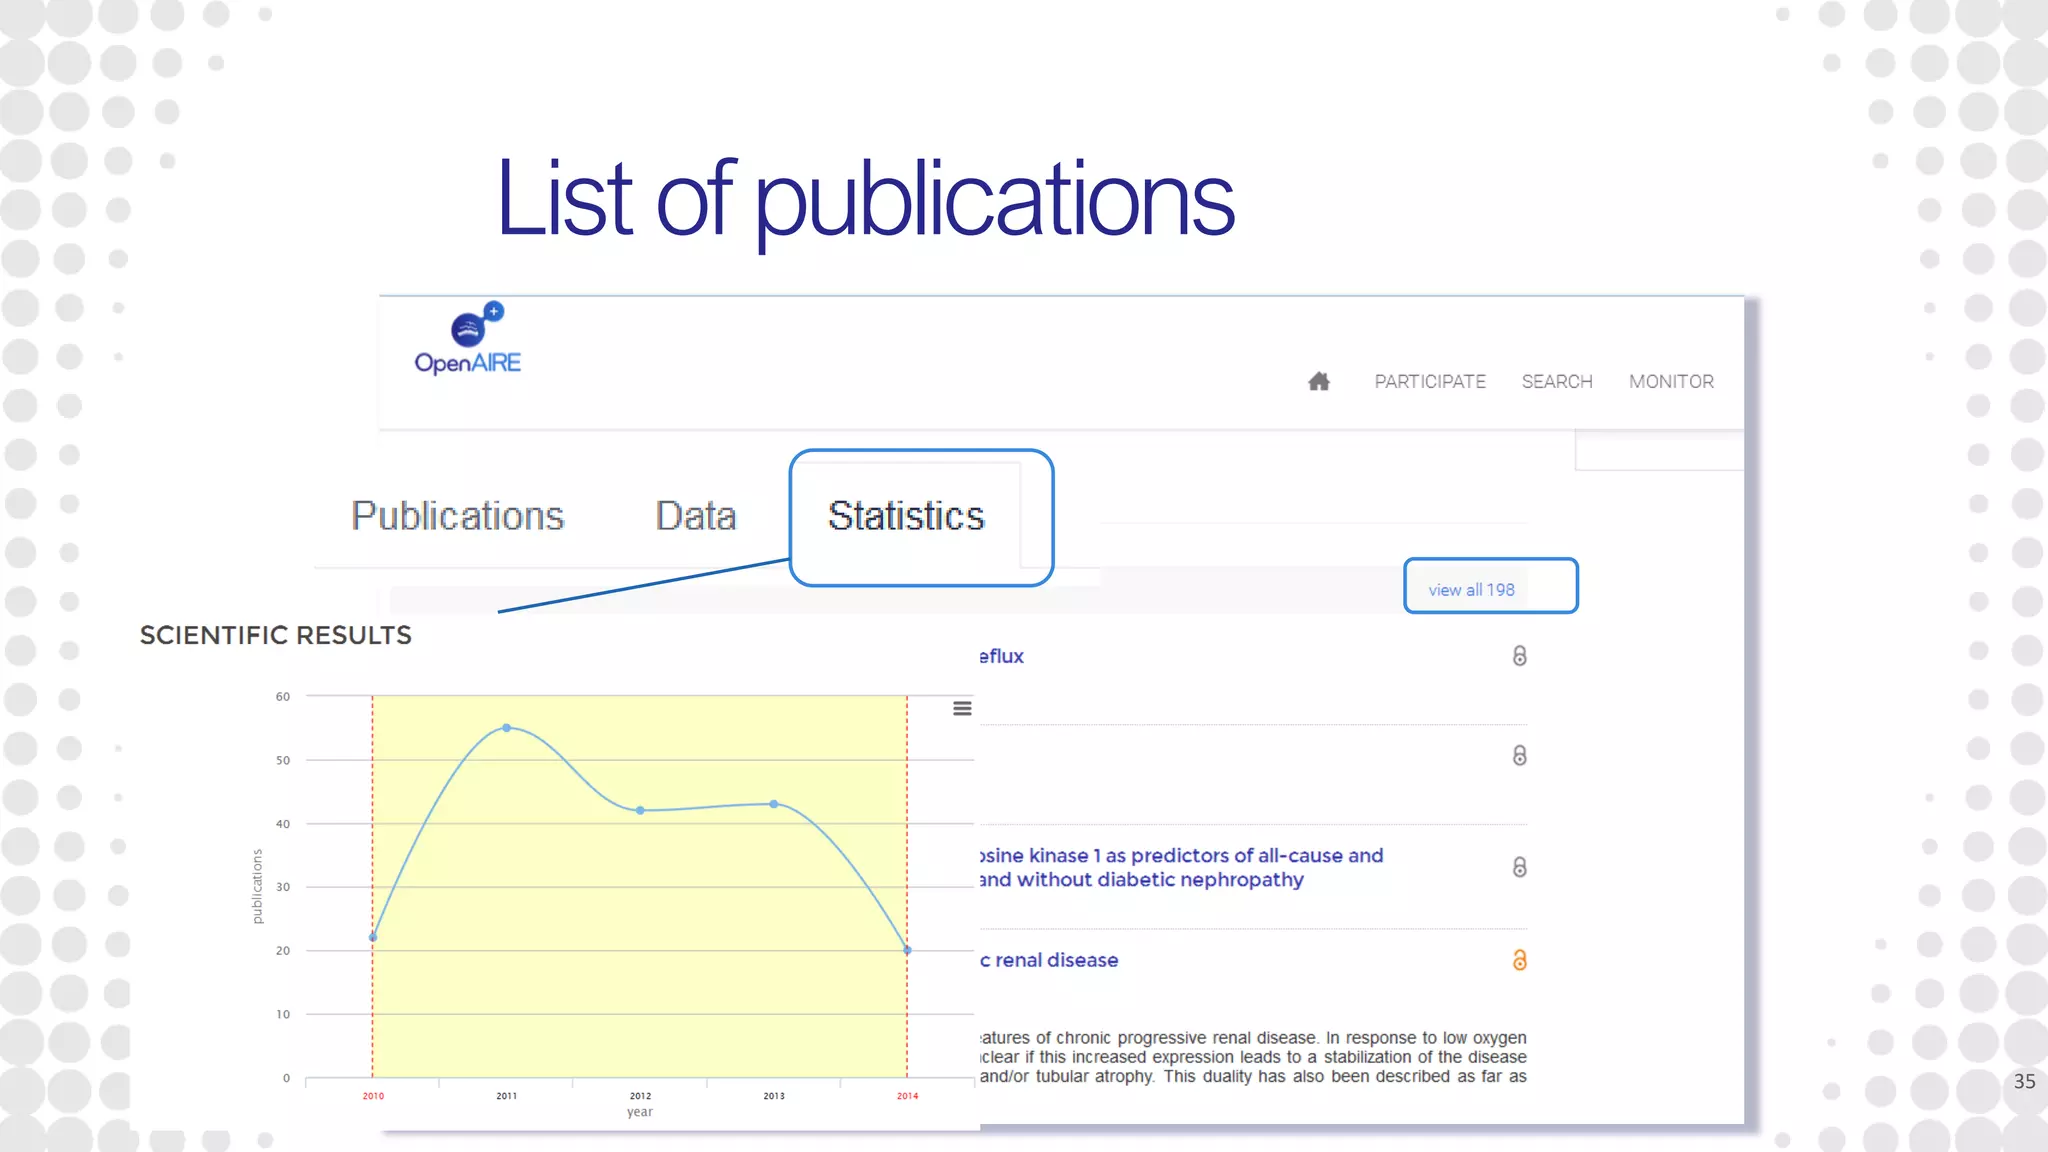This screenshot has height=1152, width=2048.
Task: Click the lock icon beside 'eflux' publication
Action: coord(1519,656)
